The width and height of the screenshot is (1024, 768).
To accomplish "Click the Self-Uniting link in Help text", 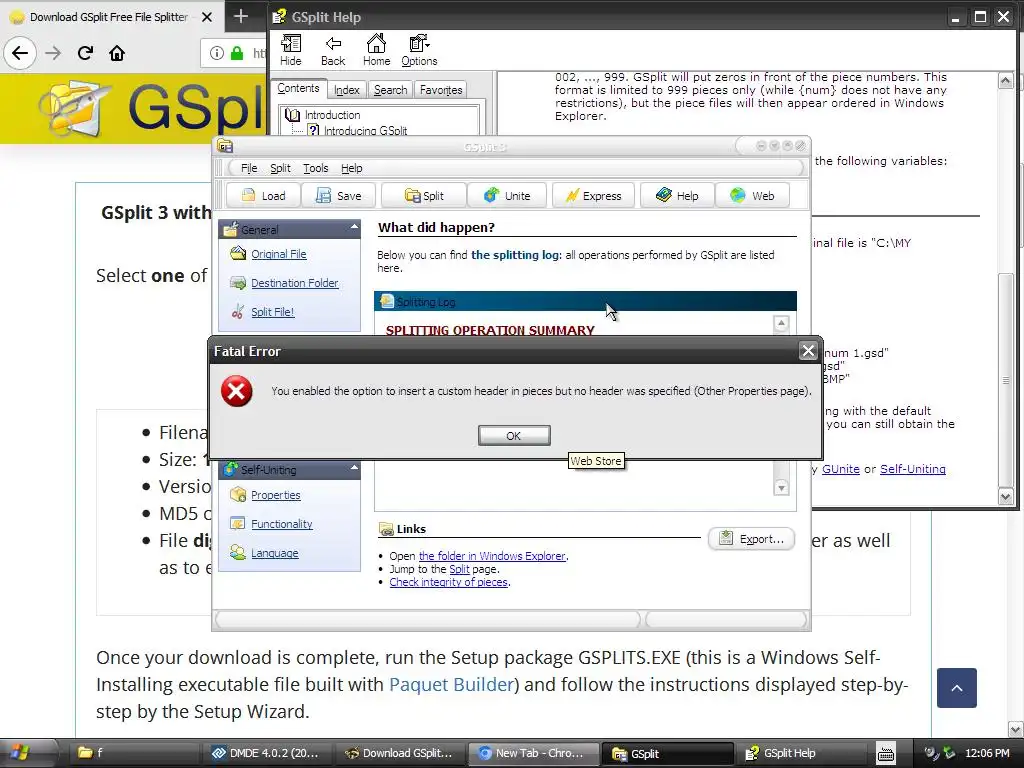I will click(912, 469).
